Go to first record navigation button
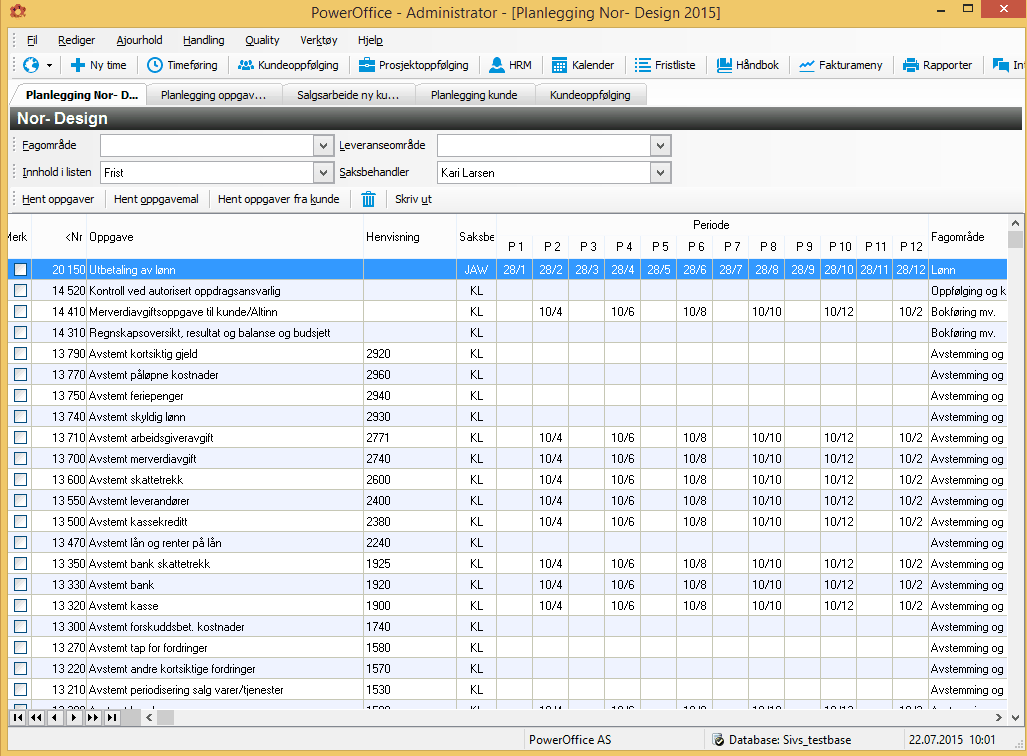The height and width of the screenshot is (756, 1027). [x=18, y=717]
